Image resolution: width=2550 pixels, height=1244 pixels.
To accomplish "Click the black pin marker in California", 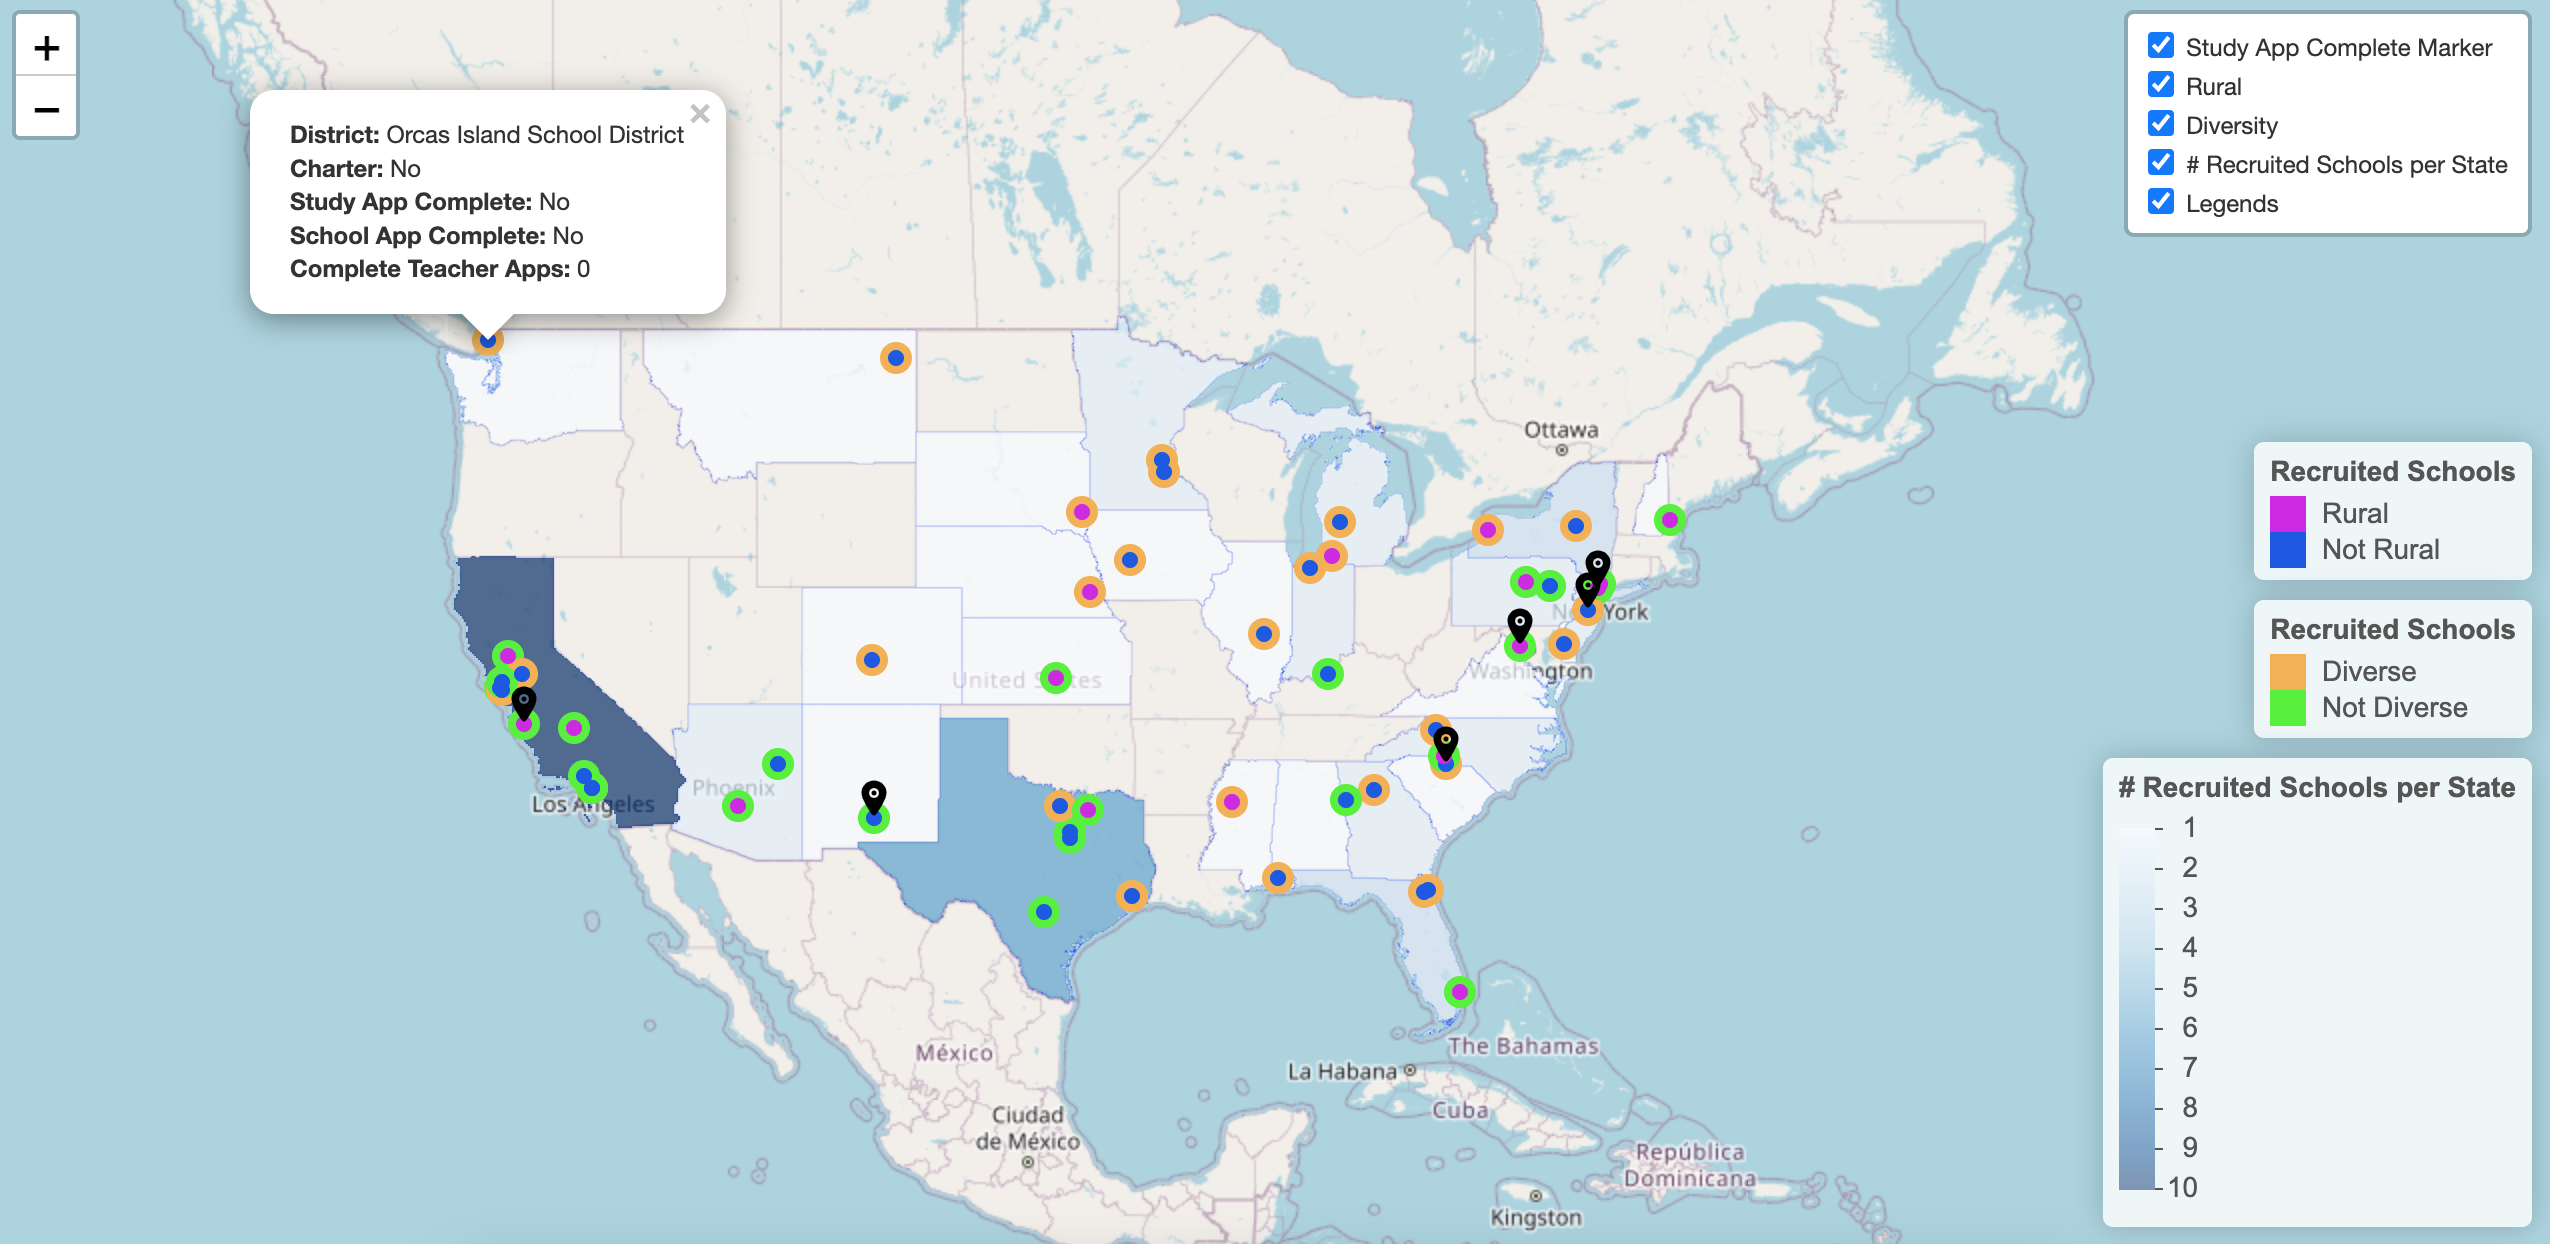I will [x=524, y=702].
